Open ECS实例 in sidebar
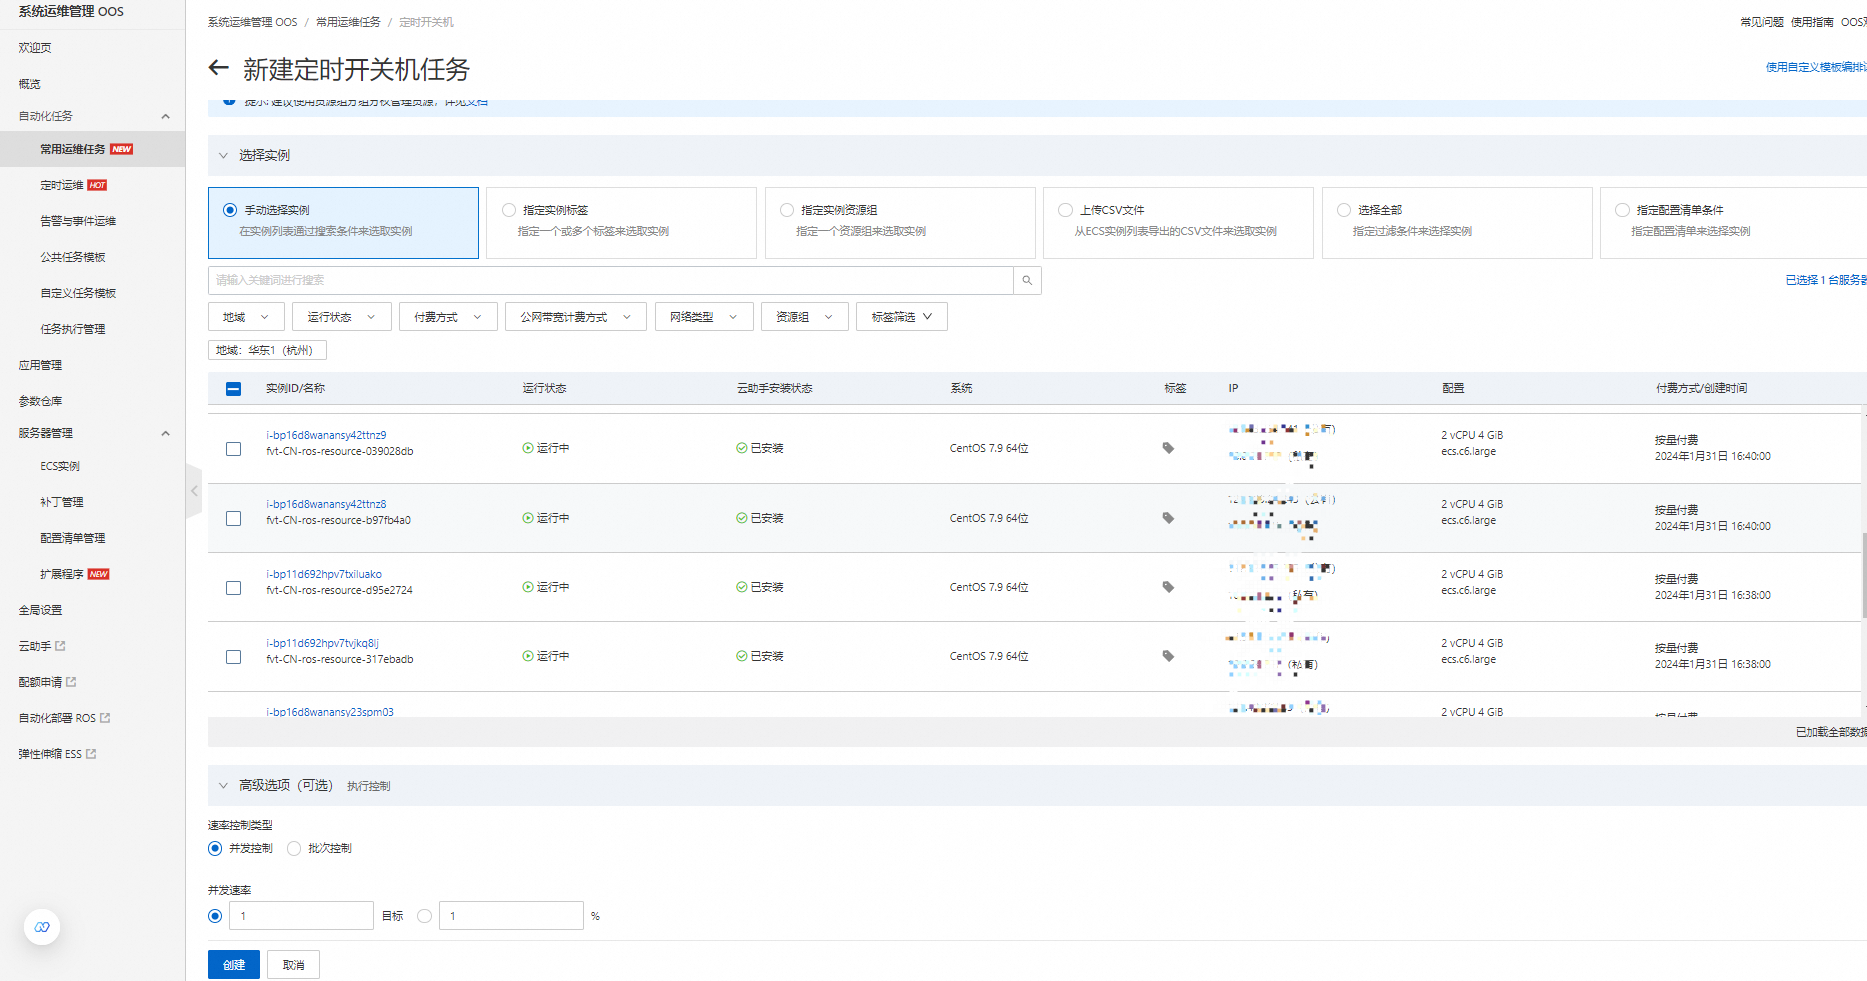Image resolution: width=1867 pixels, height=981 pixels. tap(60, 466)
